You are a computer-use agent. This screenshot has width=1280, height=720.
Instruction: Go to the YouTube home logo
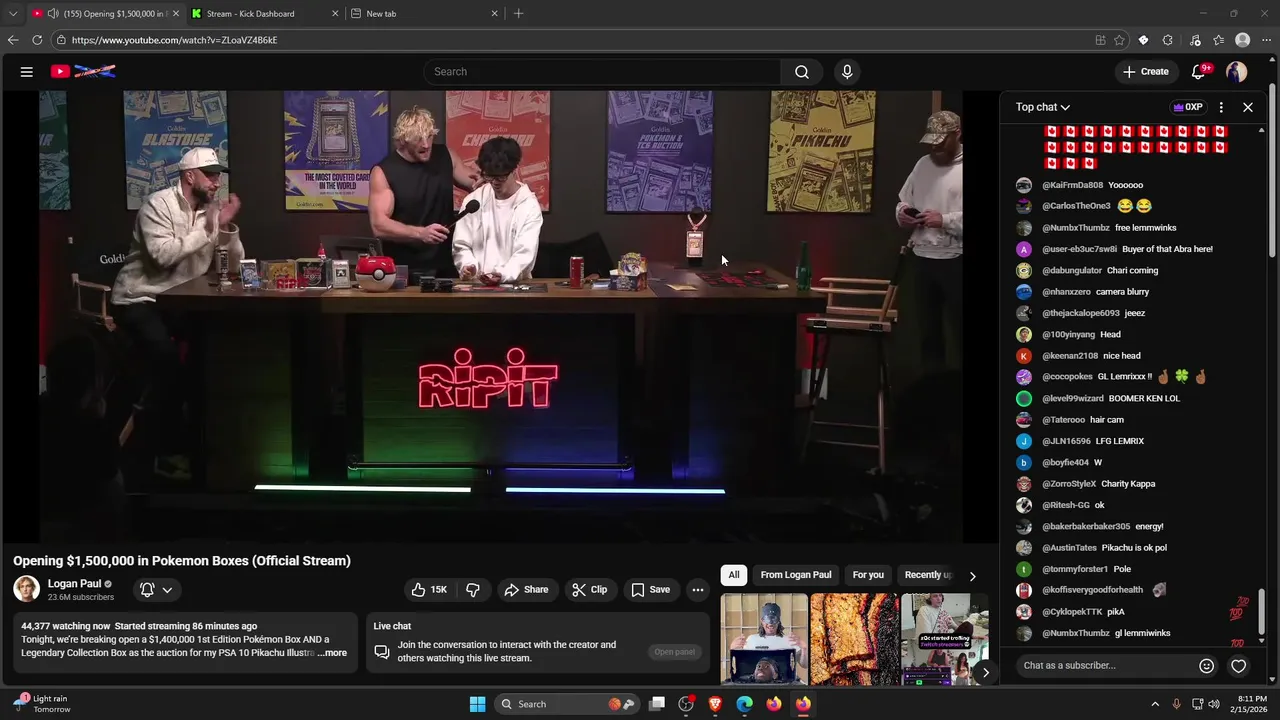(x=84, y=72)
